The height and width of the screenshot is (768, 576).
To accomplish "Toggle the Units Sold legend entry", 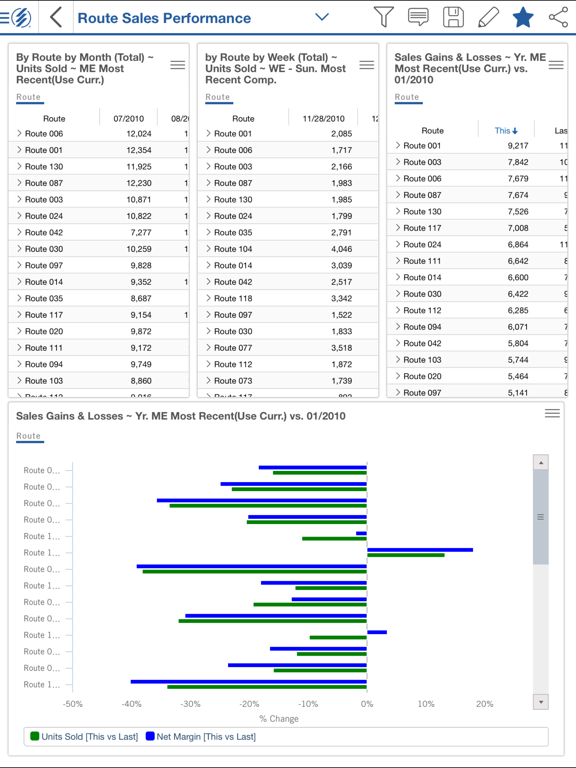I will click(84, 736).
